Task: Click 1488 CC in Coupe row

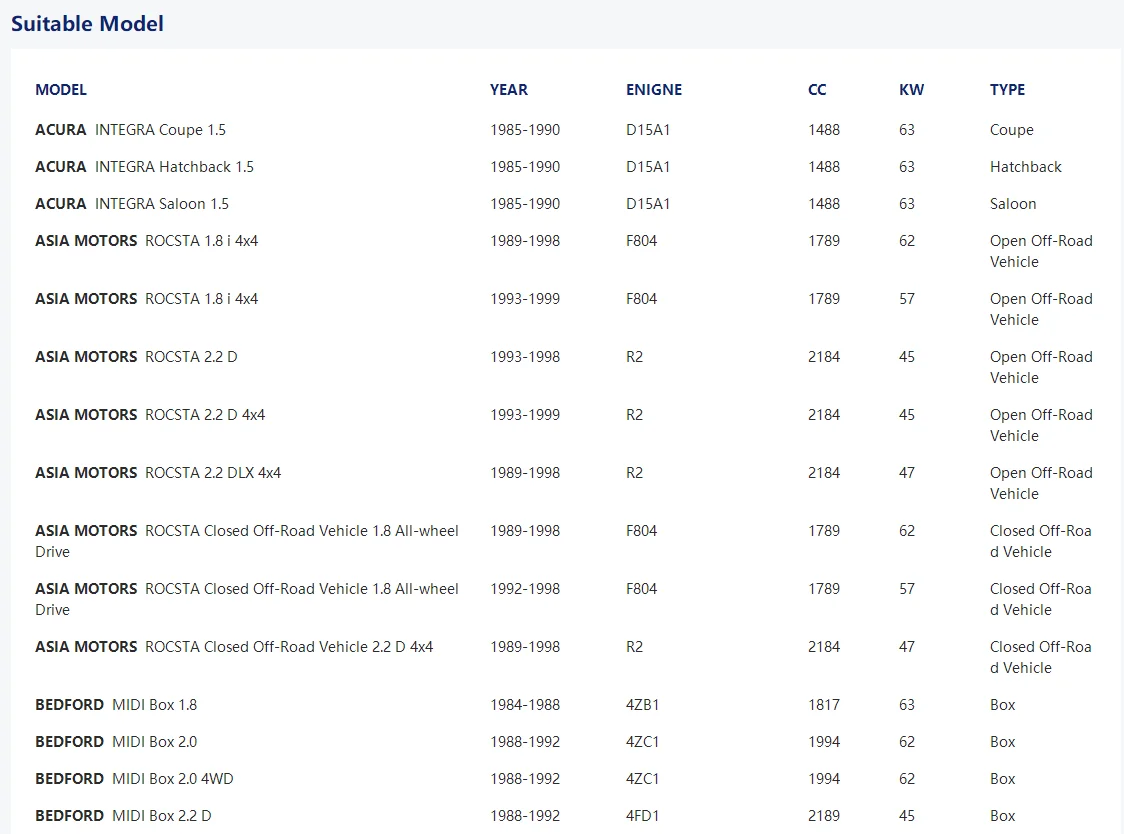Action: [824, 130]
